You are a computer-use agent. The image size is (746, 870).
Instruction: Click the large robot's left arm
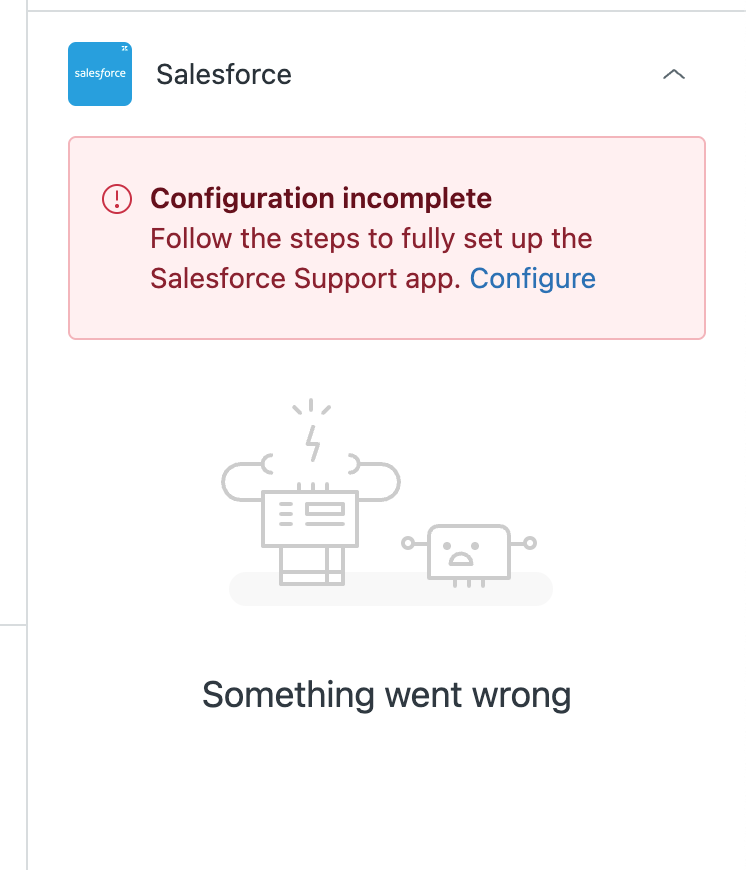[x=243, y=482]
